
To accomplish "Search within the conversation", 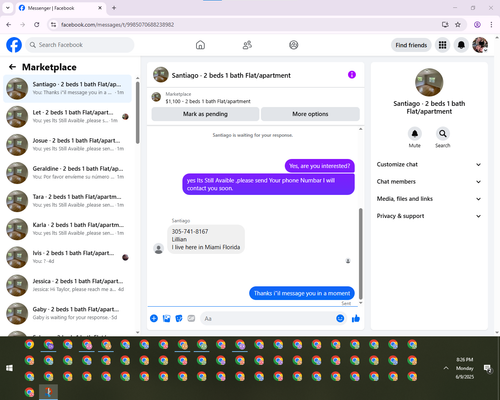I will point(442,134).
